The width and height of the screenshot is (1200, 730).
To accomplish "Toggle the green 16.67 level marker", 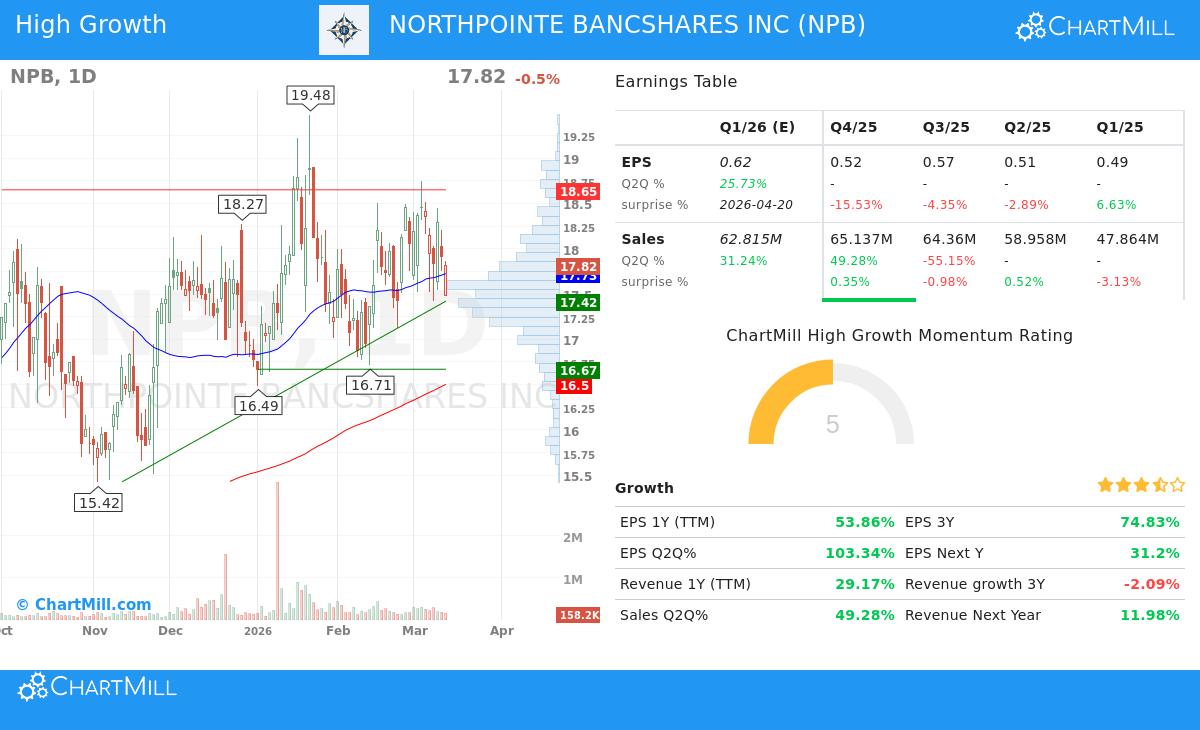I will [x=578, y=371].
